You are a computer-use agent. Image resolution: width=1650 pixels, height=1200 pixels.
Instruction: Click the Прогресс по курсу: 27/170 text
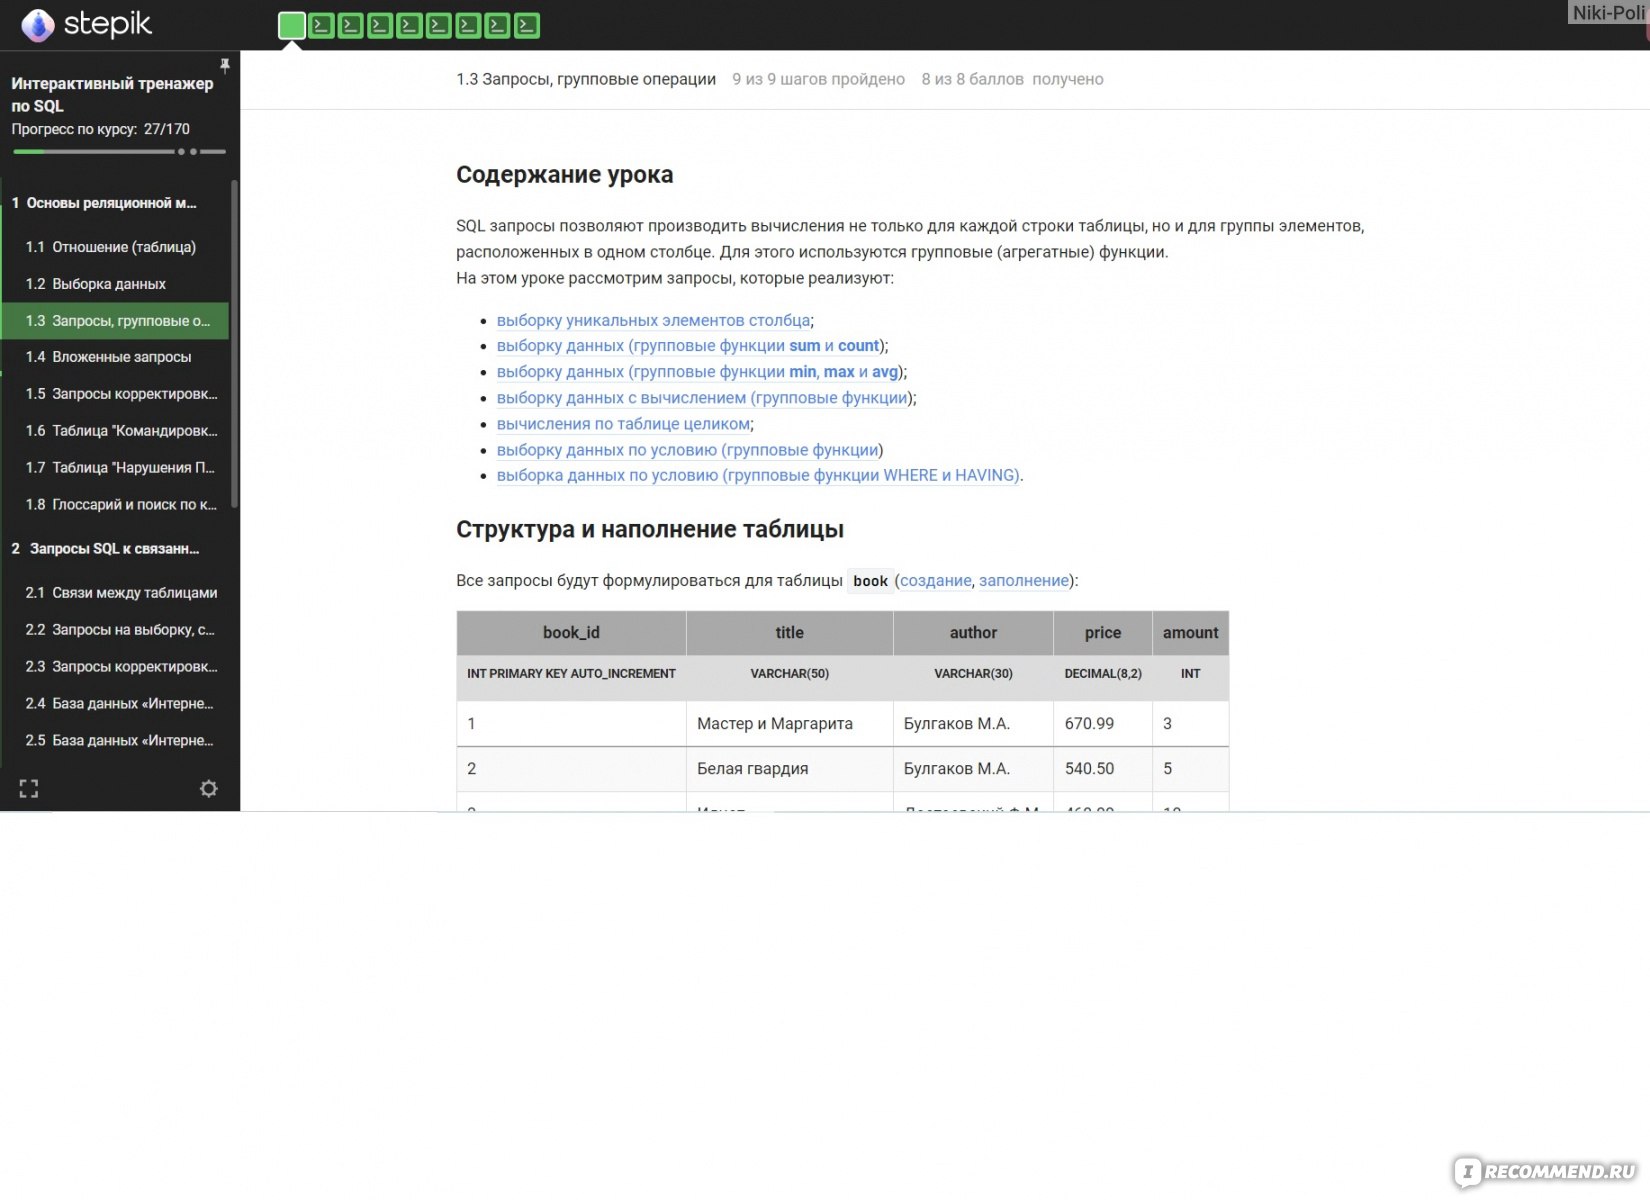[x=101, y=129]
